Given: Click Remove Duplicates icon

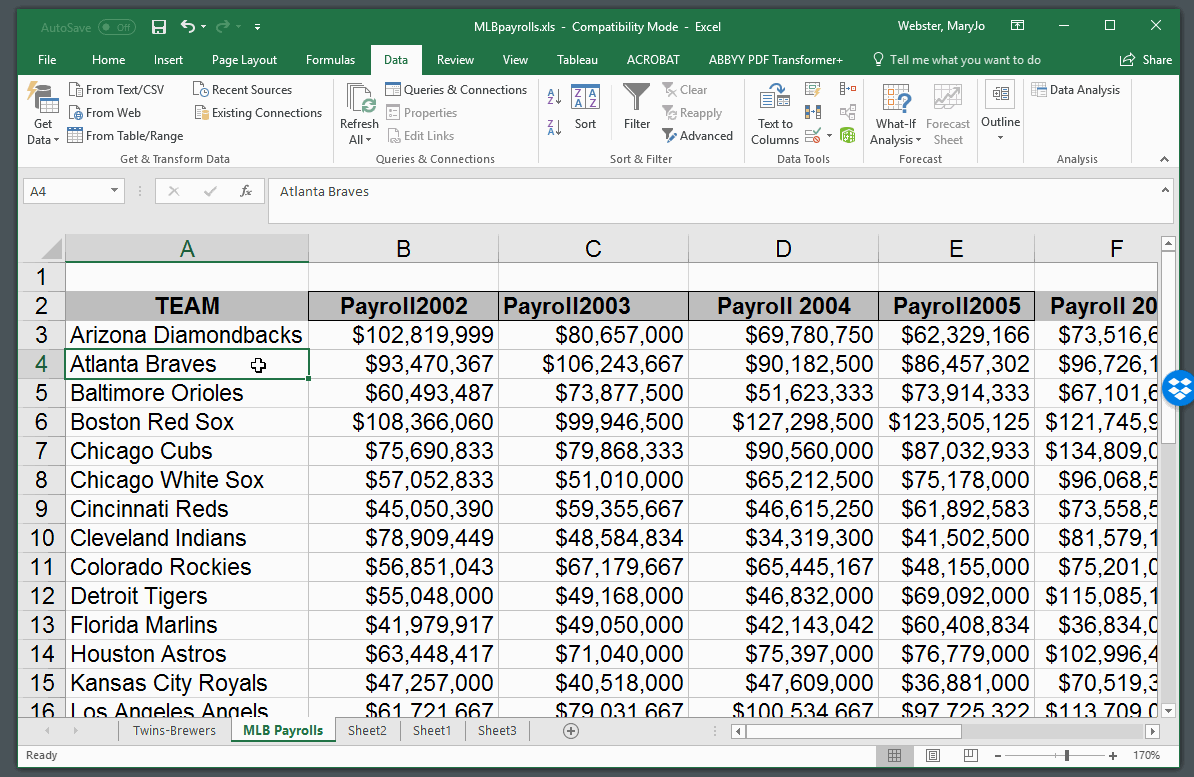Looking at the screenshot, I should point(812,113).
